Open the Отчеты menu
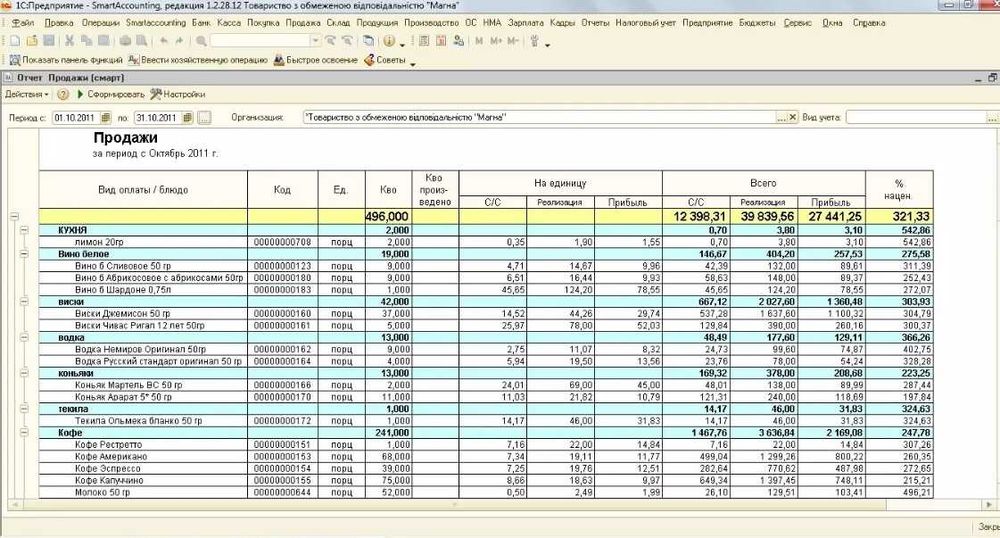Screen dimensions: 1000x538 point(595,22)
